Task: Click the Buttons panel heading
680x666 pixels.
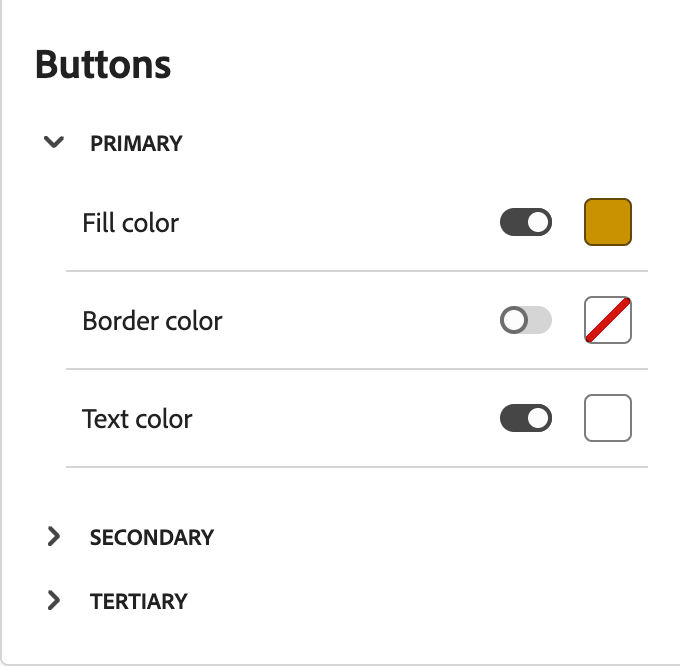Action: pyautogui.click(x=103, y=66)
